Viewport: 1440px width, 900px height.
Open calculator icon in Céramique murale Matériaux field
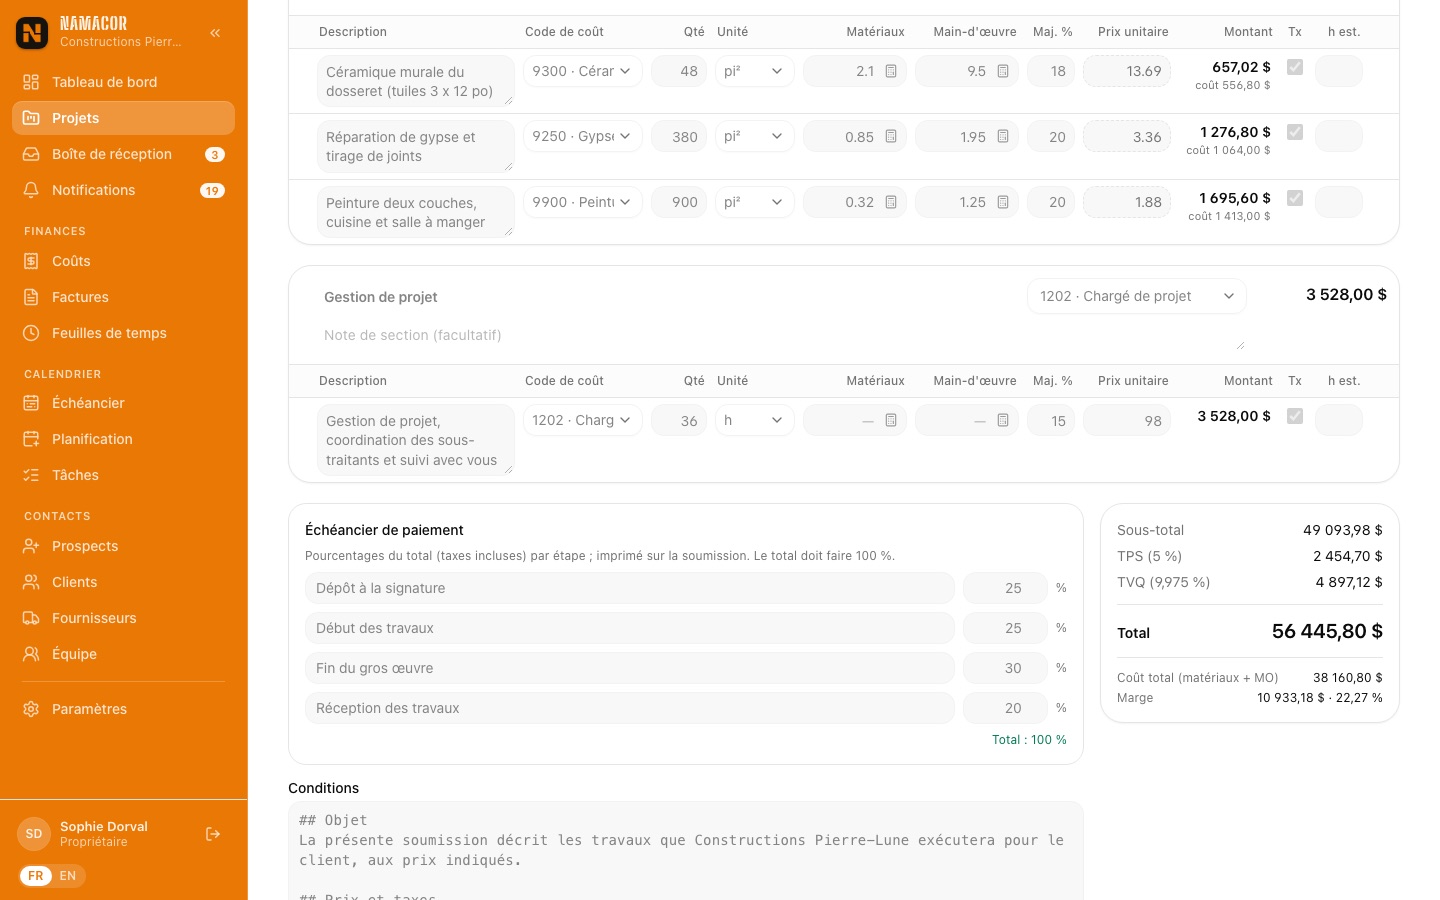pyautogui.click(x=891, y=71)
